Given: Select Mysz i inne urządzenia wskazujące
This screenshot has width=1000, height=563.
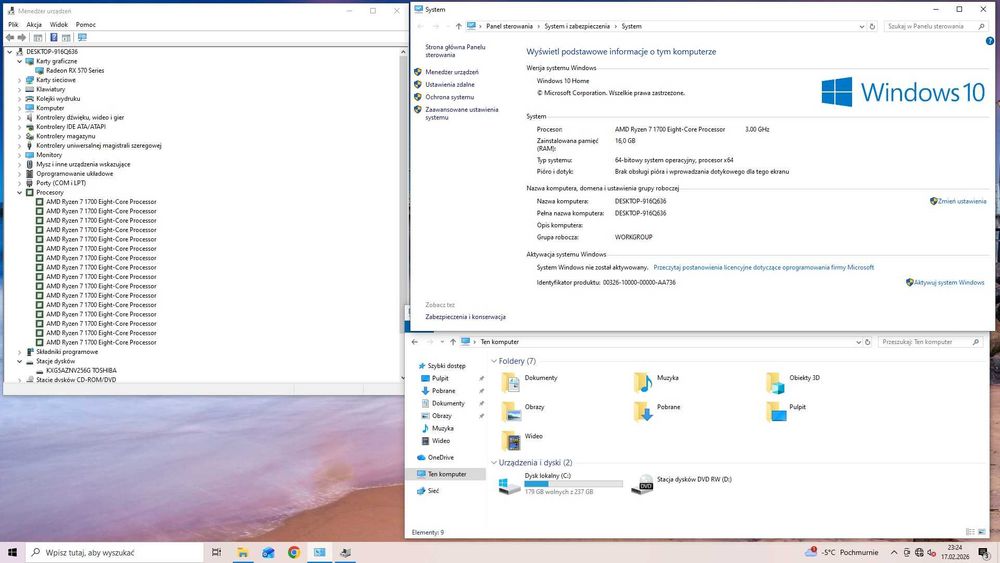Looking at the screenshot, I should point(83,165).
